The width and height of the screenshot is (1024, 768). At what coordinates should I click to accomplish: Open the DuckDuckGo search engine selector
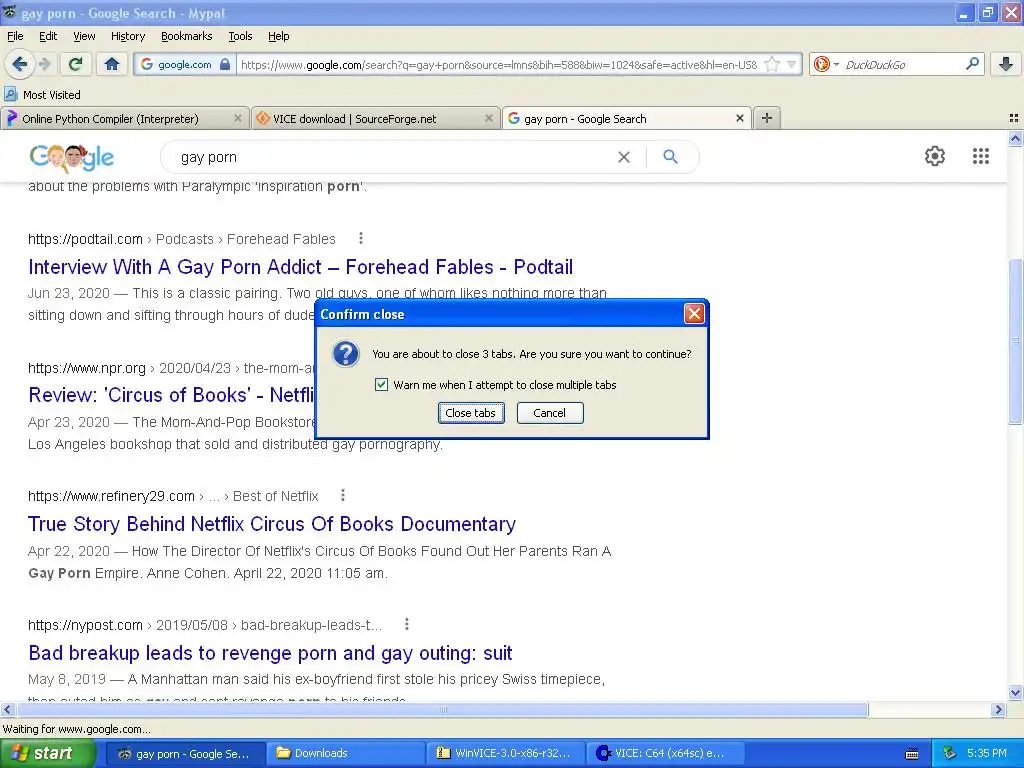pyautogui.click(x=825, y=64)
